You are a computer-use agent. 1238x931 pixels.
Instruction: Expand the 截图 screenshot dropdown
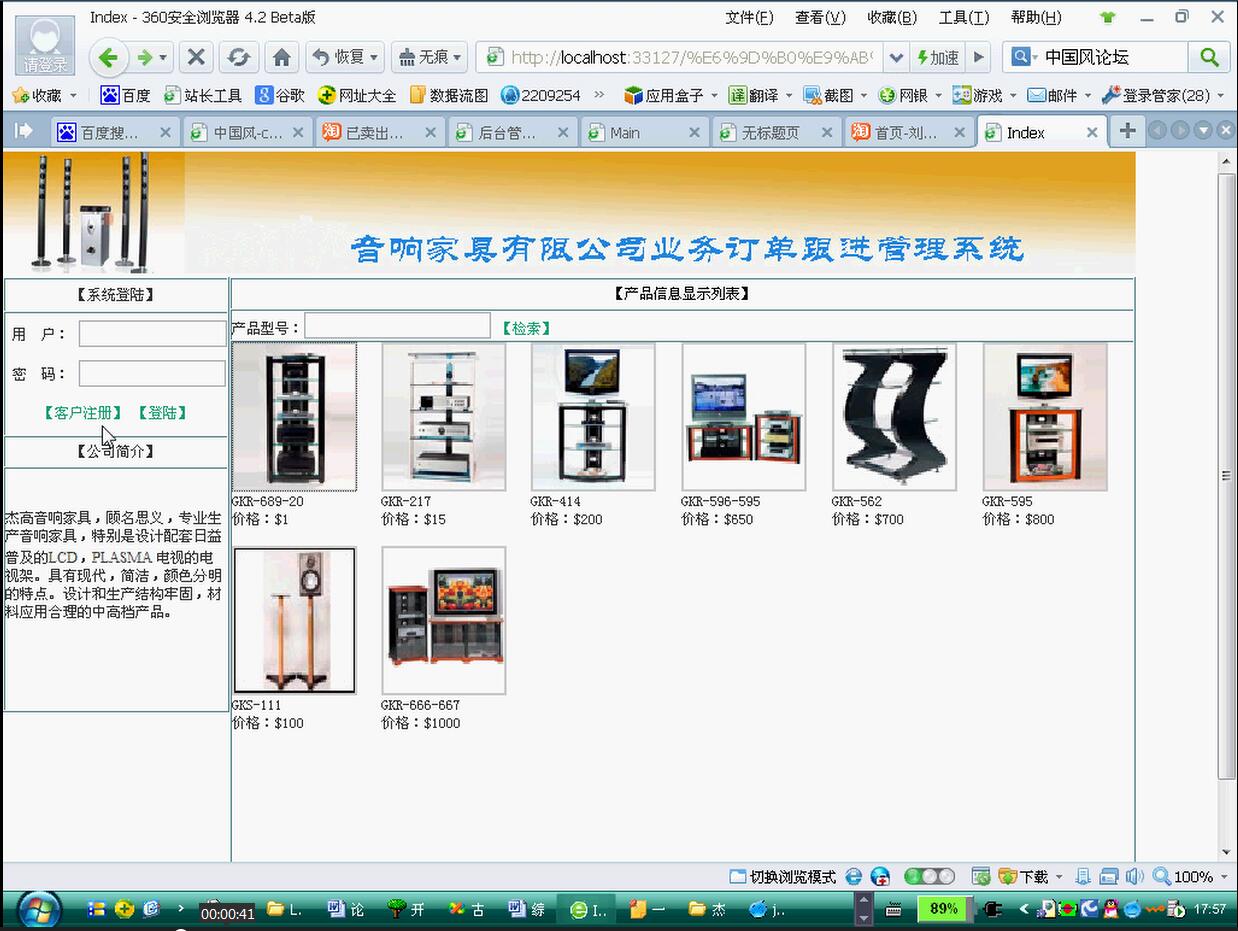coord(863,96)
